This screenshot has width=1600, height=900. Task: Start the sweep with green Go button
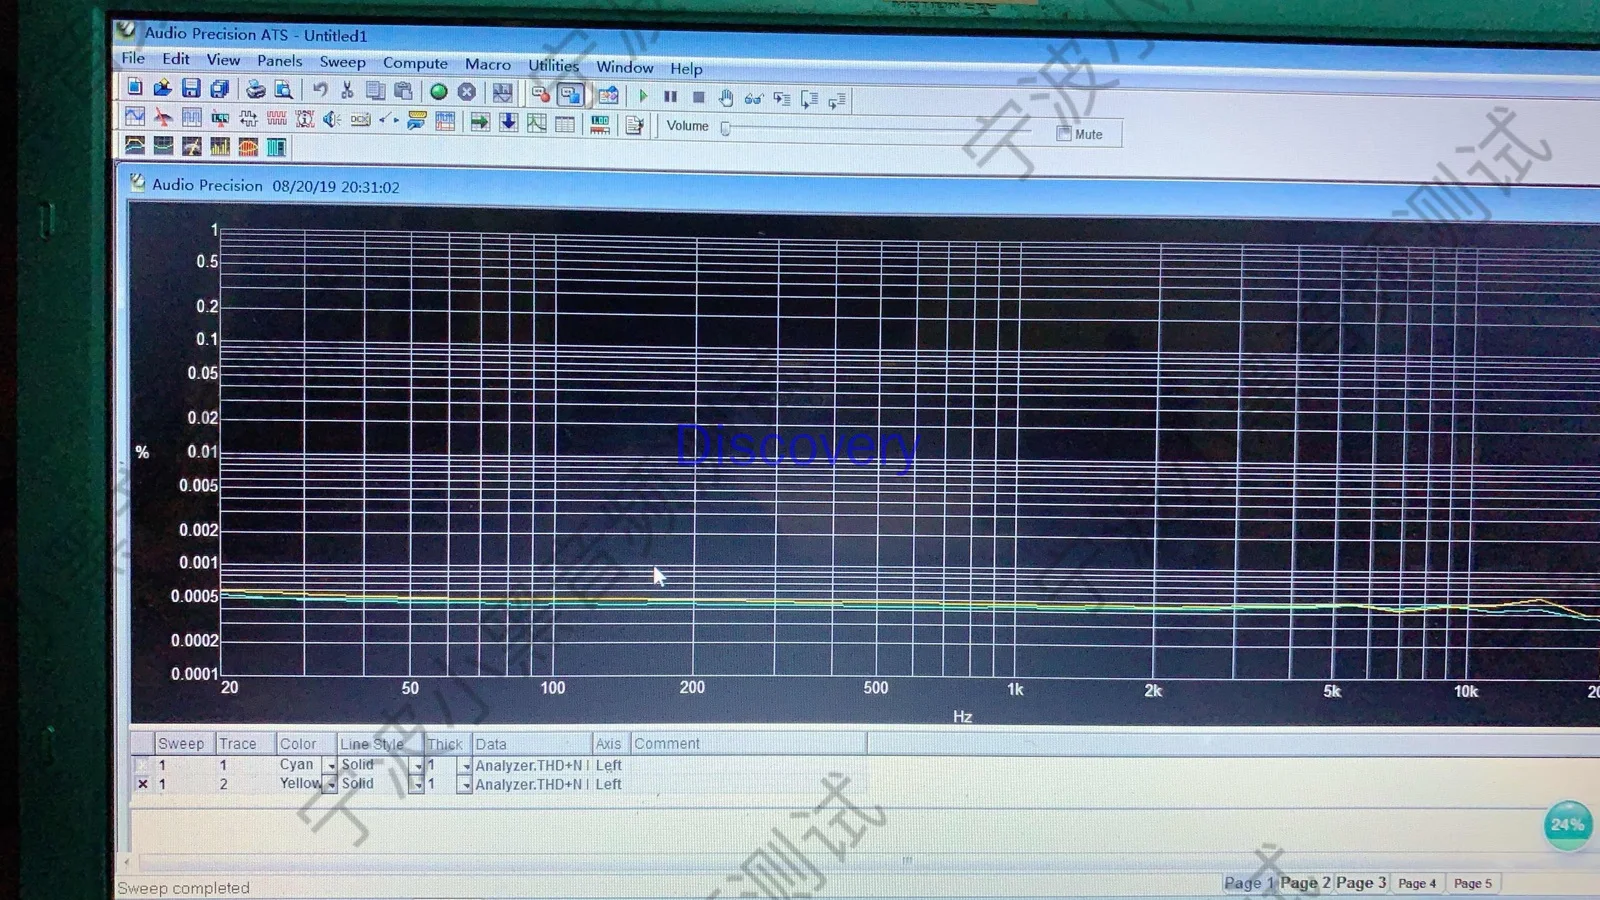pos(438,92)
